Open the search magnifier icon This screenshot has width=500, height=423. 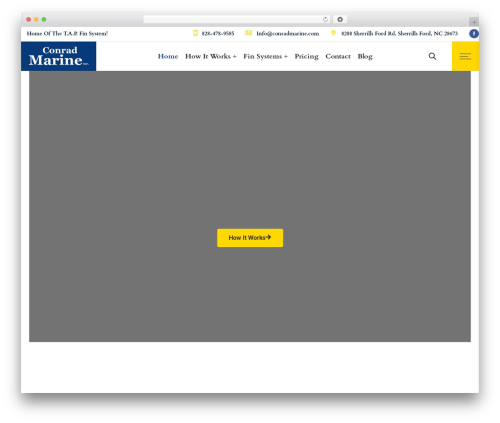[x=432, y=56]
